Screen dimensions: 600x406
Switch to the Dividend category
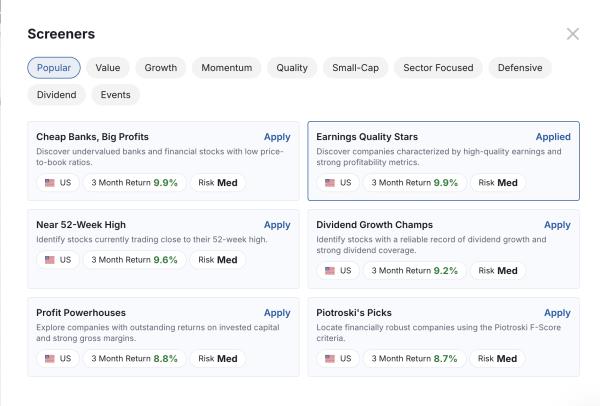tap(57, 95)
